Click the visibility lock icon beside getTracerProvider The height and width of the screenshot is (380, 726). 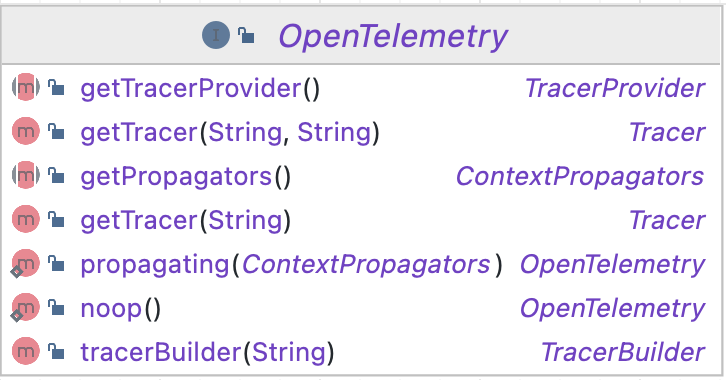[56, 87]
